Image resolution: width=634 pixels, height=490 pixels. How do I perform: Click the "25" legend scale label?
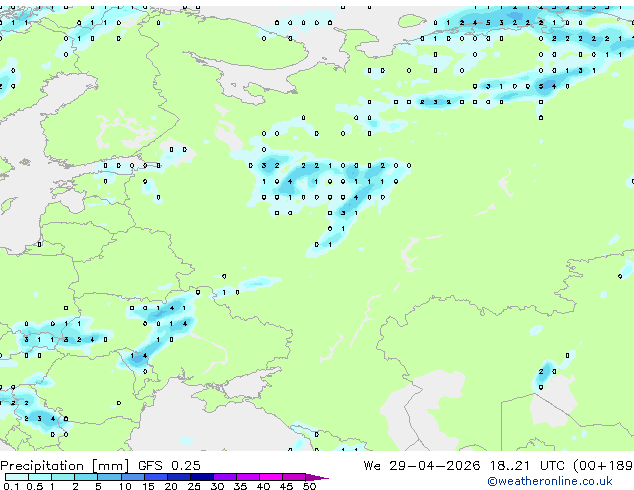[x=194, y=486]
